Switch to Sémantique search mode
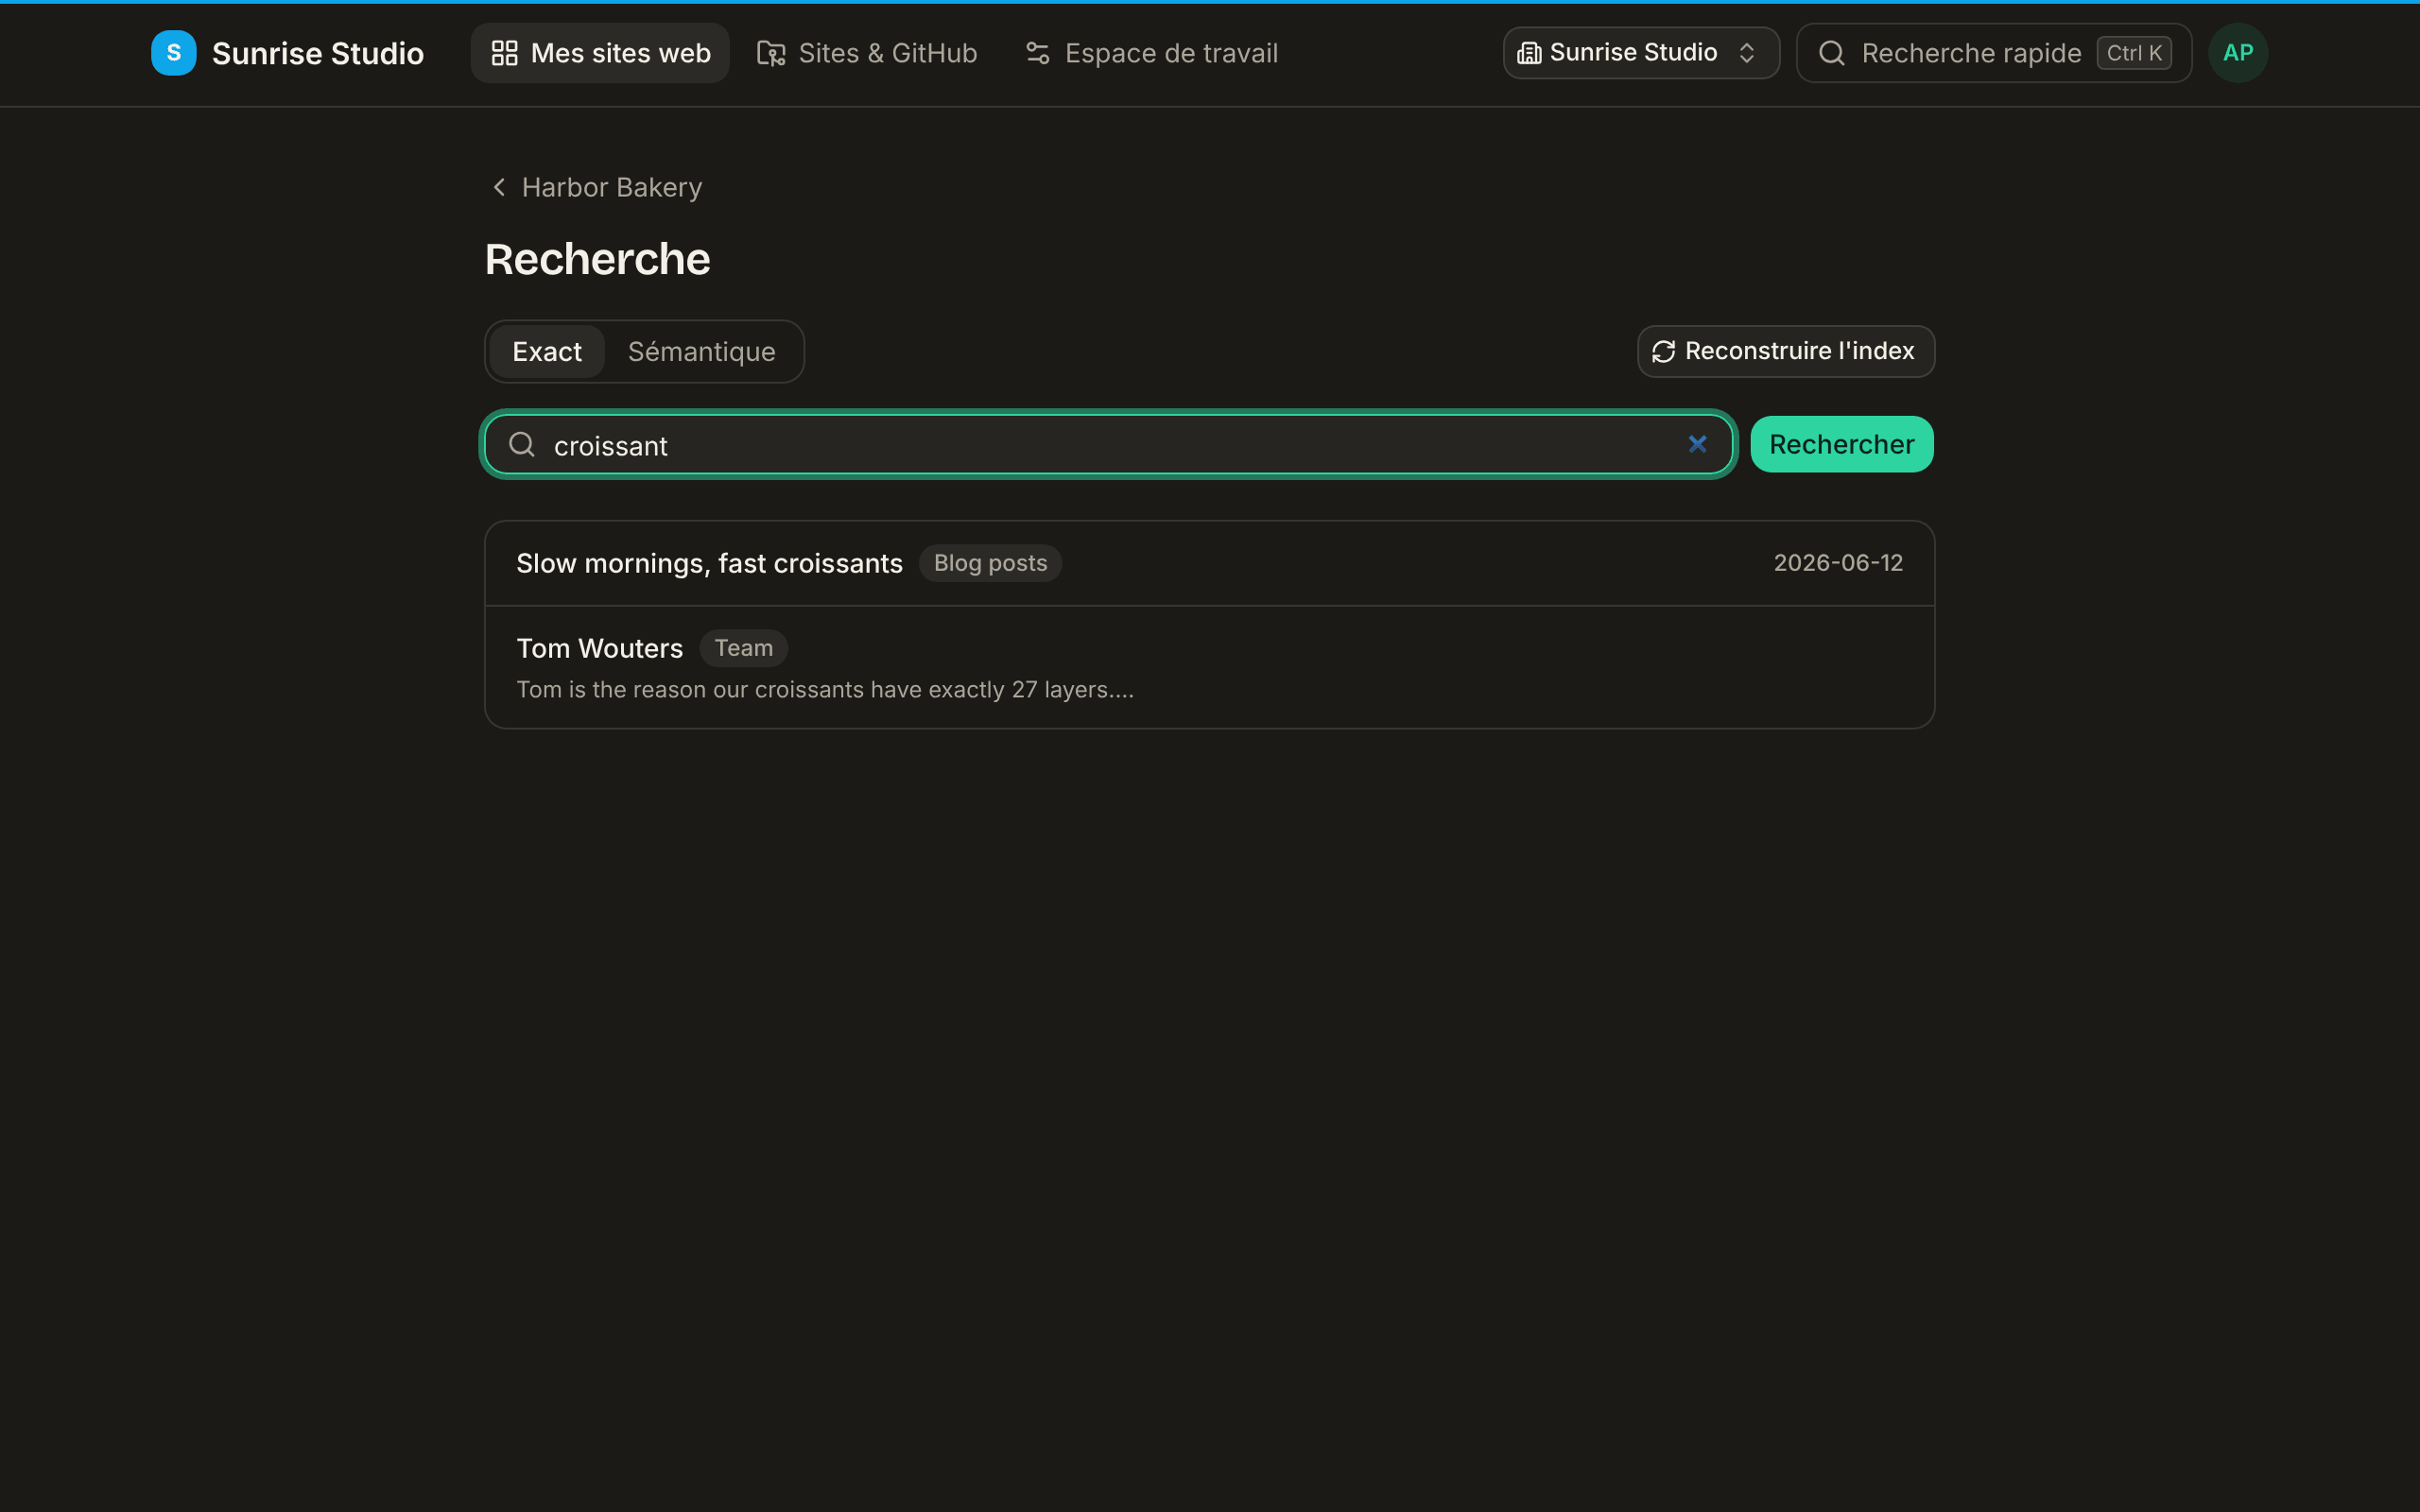Image resolution: width=2420 pixels, height=1512 pixels. click(701, 351)
